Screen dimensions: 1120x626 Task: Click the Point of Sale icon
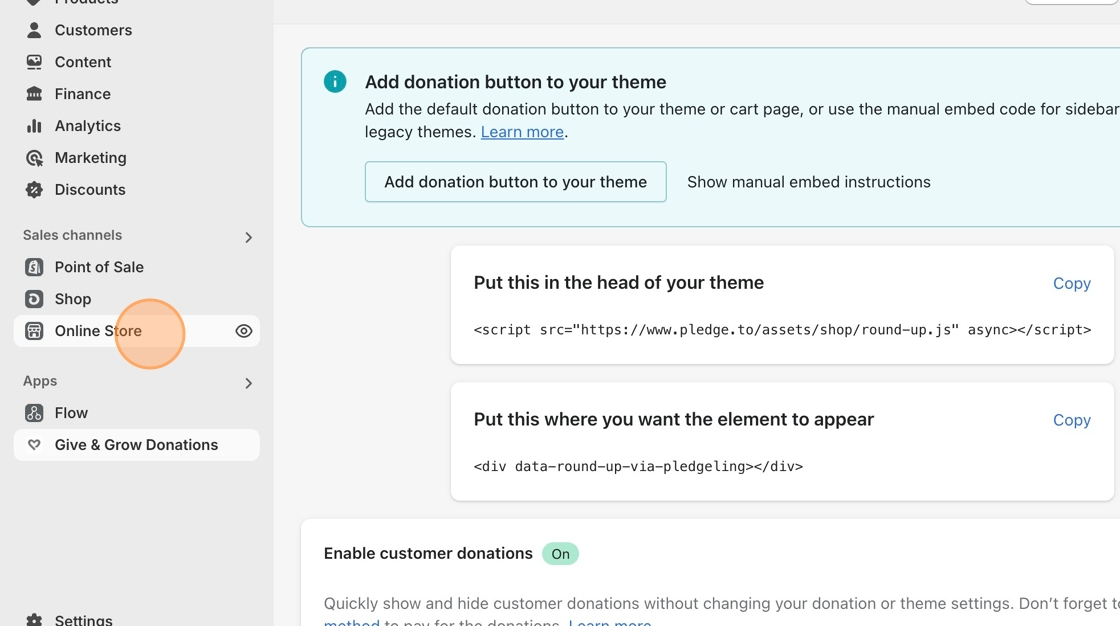pos(34,267)
